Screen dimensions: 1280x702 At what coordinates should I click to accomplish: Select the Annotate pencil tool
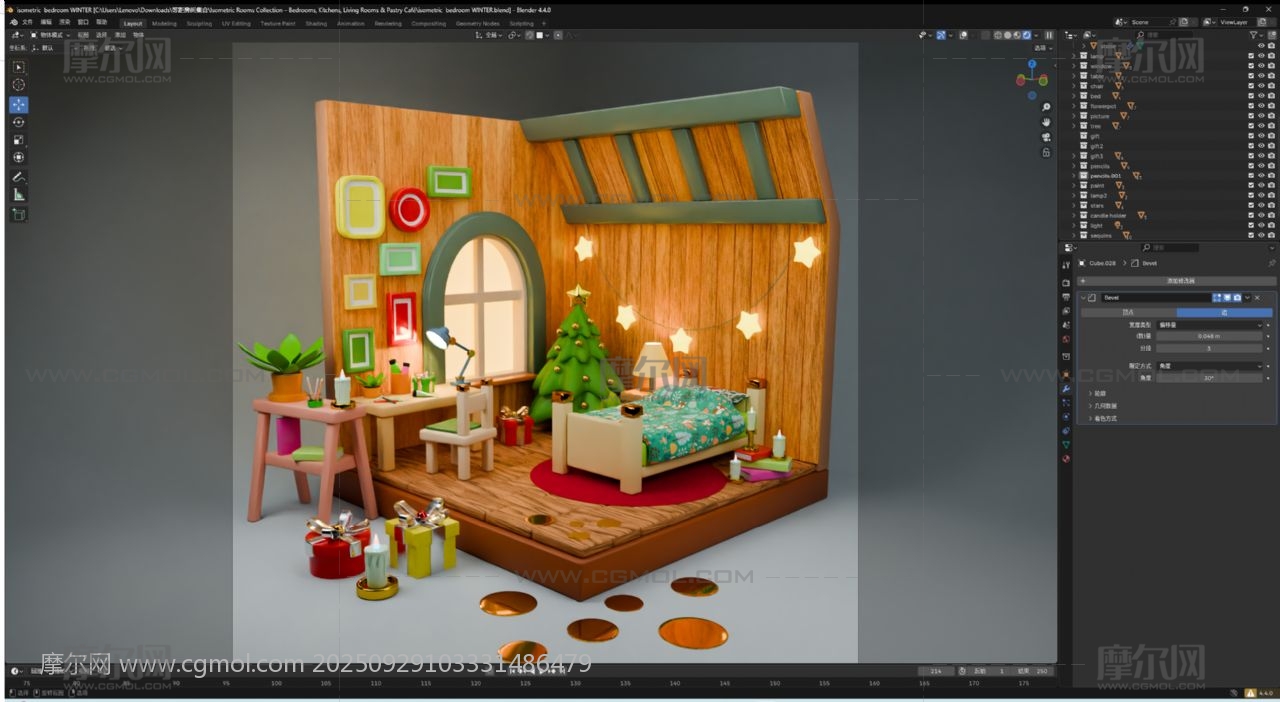[19, 176]
